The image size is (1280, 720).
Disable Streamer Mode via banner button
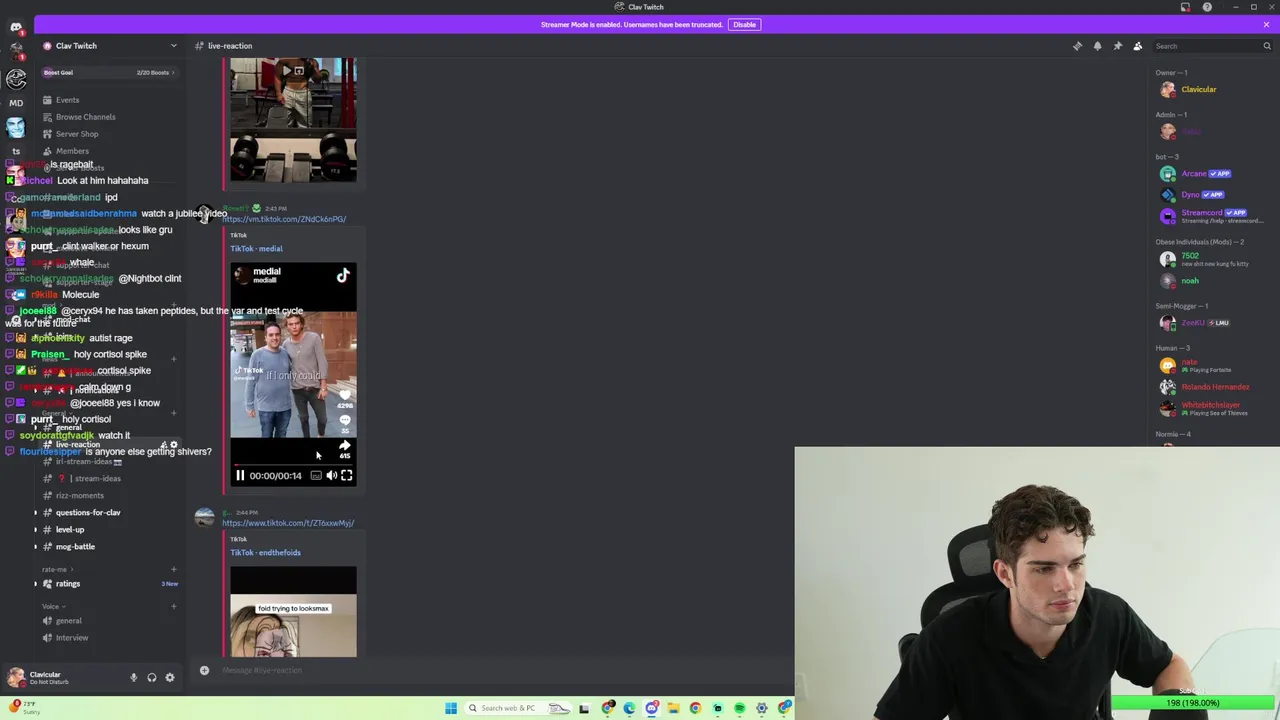(x=744, y=24)
